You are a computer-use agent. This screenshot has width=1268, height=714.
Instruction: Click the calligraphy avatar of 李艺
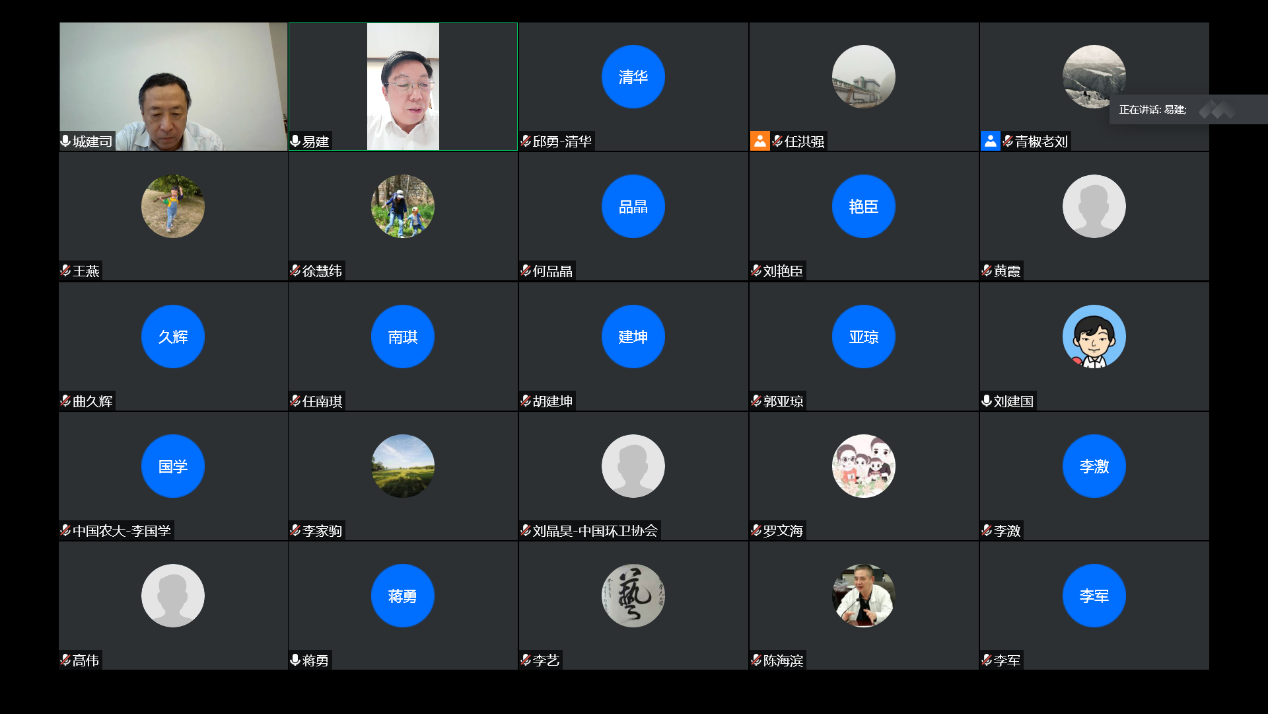tap(633, 596)
